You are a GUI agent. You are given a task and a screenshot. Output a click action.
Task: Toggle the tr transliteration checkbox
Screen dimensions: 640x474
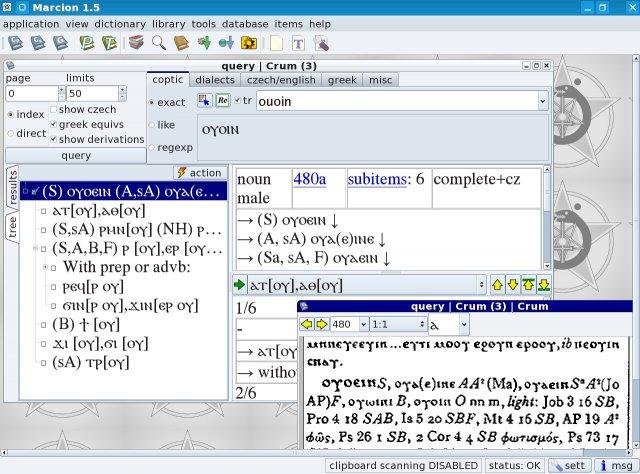(x=237, y=100)
